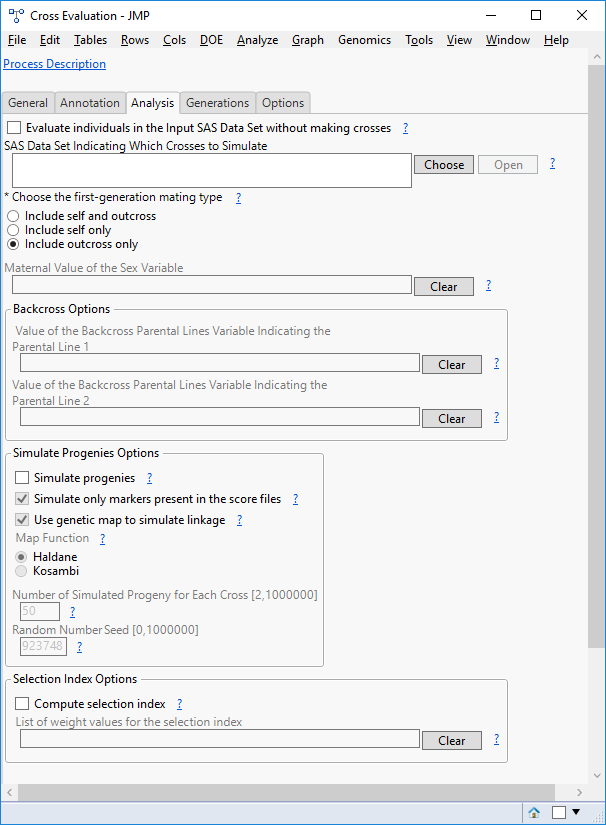606x825 pixels.
Task: Click help icon beside Random Number Seed field
Action: (x=79, y=647)
